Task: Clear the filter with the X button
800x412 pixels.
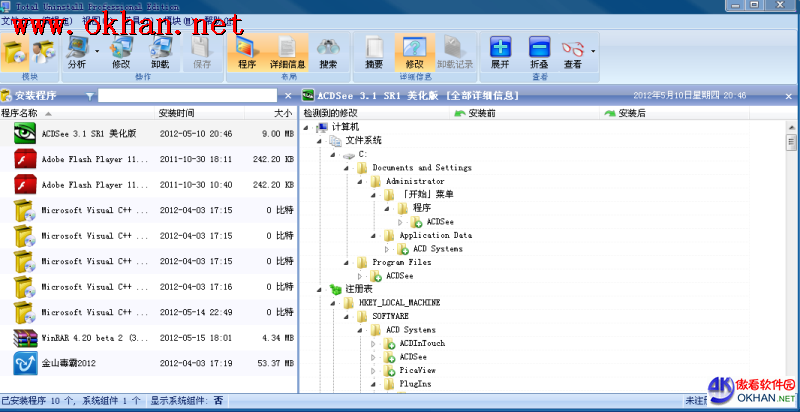Action: tap(288, 95)
